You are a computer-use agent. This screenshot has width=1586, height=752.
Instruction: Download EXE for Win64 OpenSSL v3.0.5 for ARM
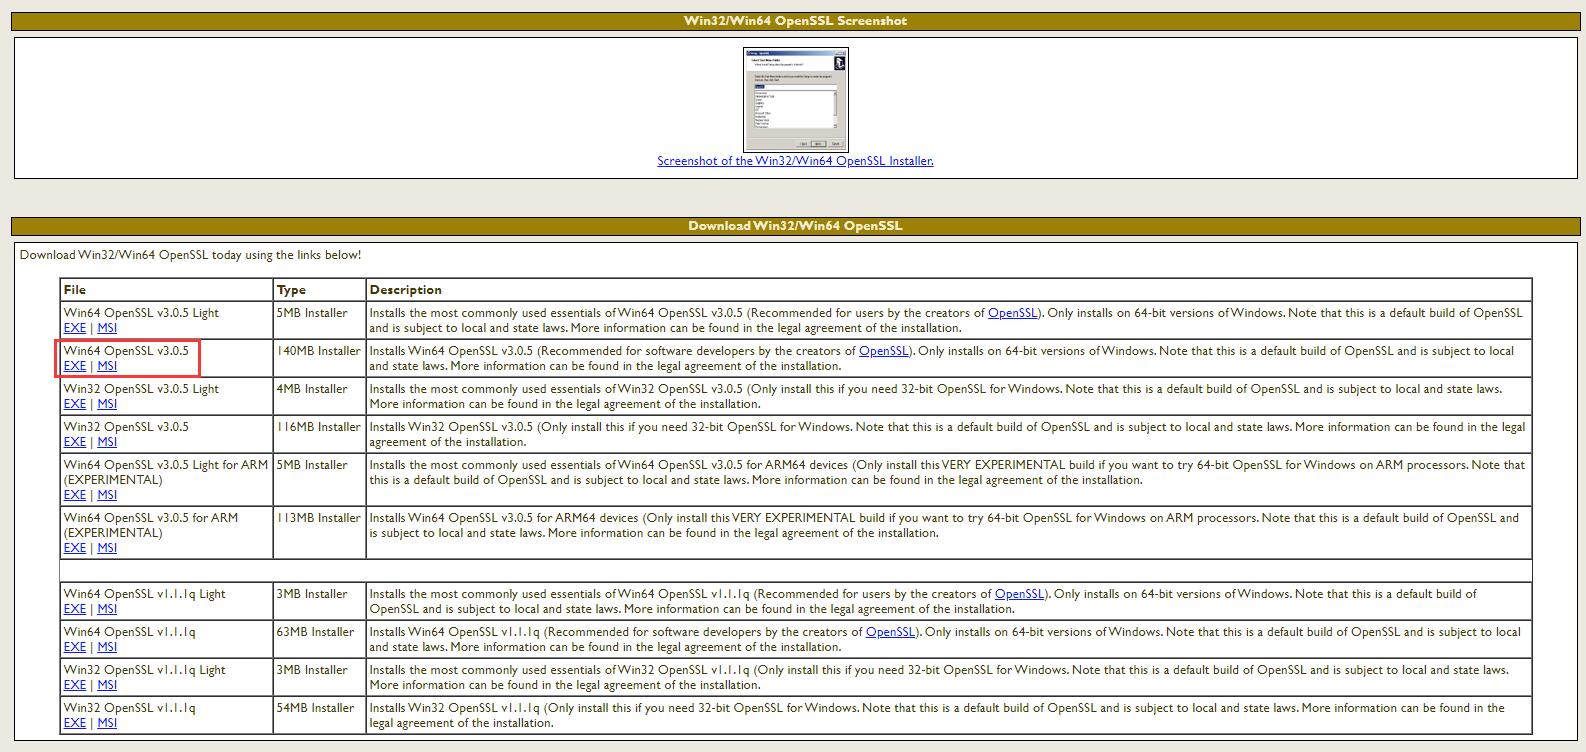[x=74, y=548]
